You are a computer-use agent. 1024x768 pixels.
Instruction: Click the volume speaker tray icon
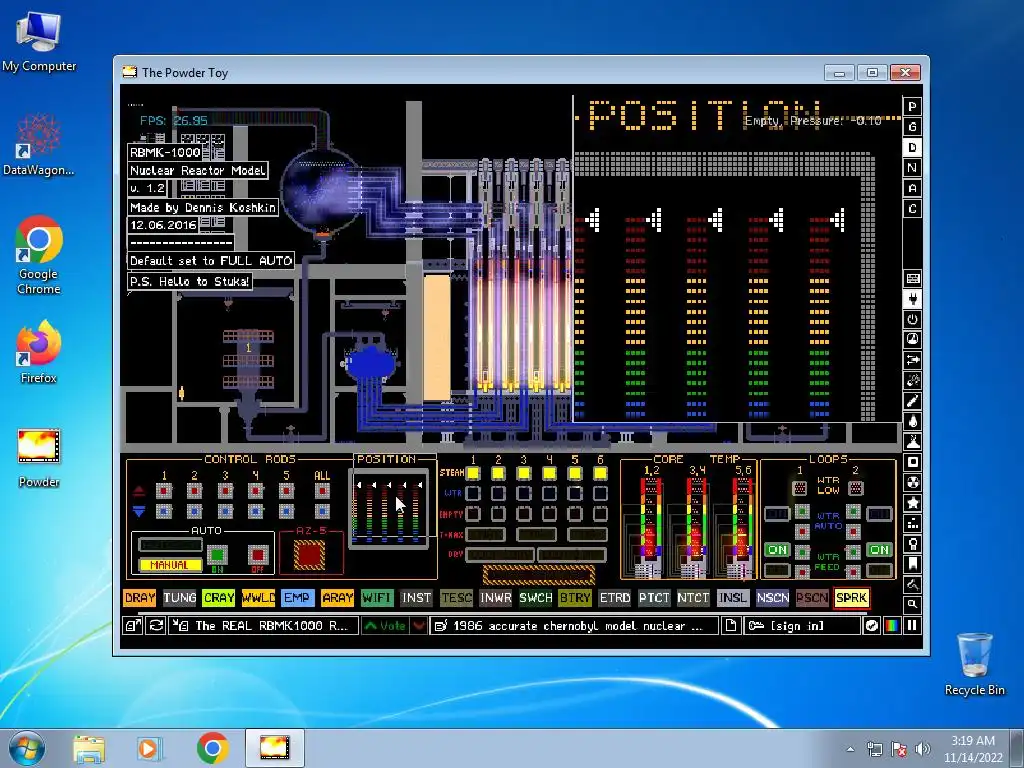(x=922, y=749)
